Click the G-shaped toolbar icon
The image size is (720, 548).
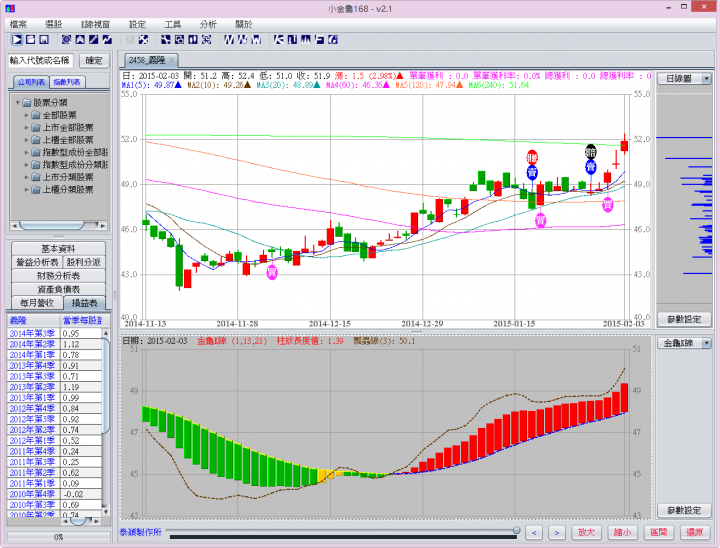coord(333,40)
